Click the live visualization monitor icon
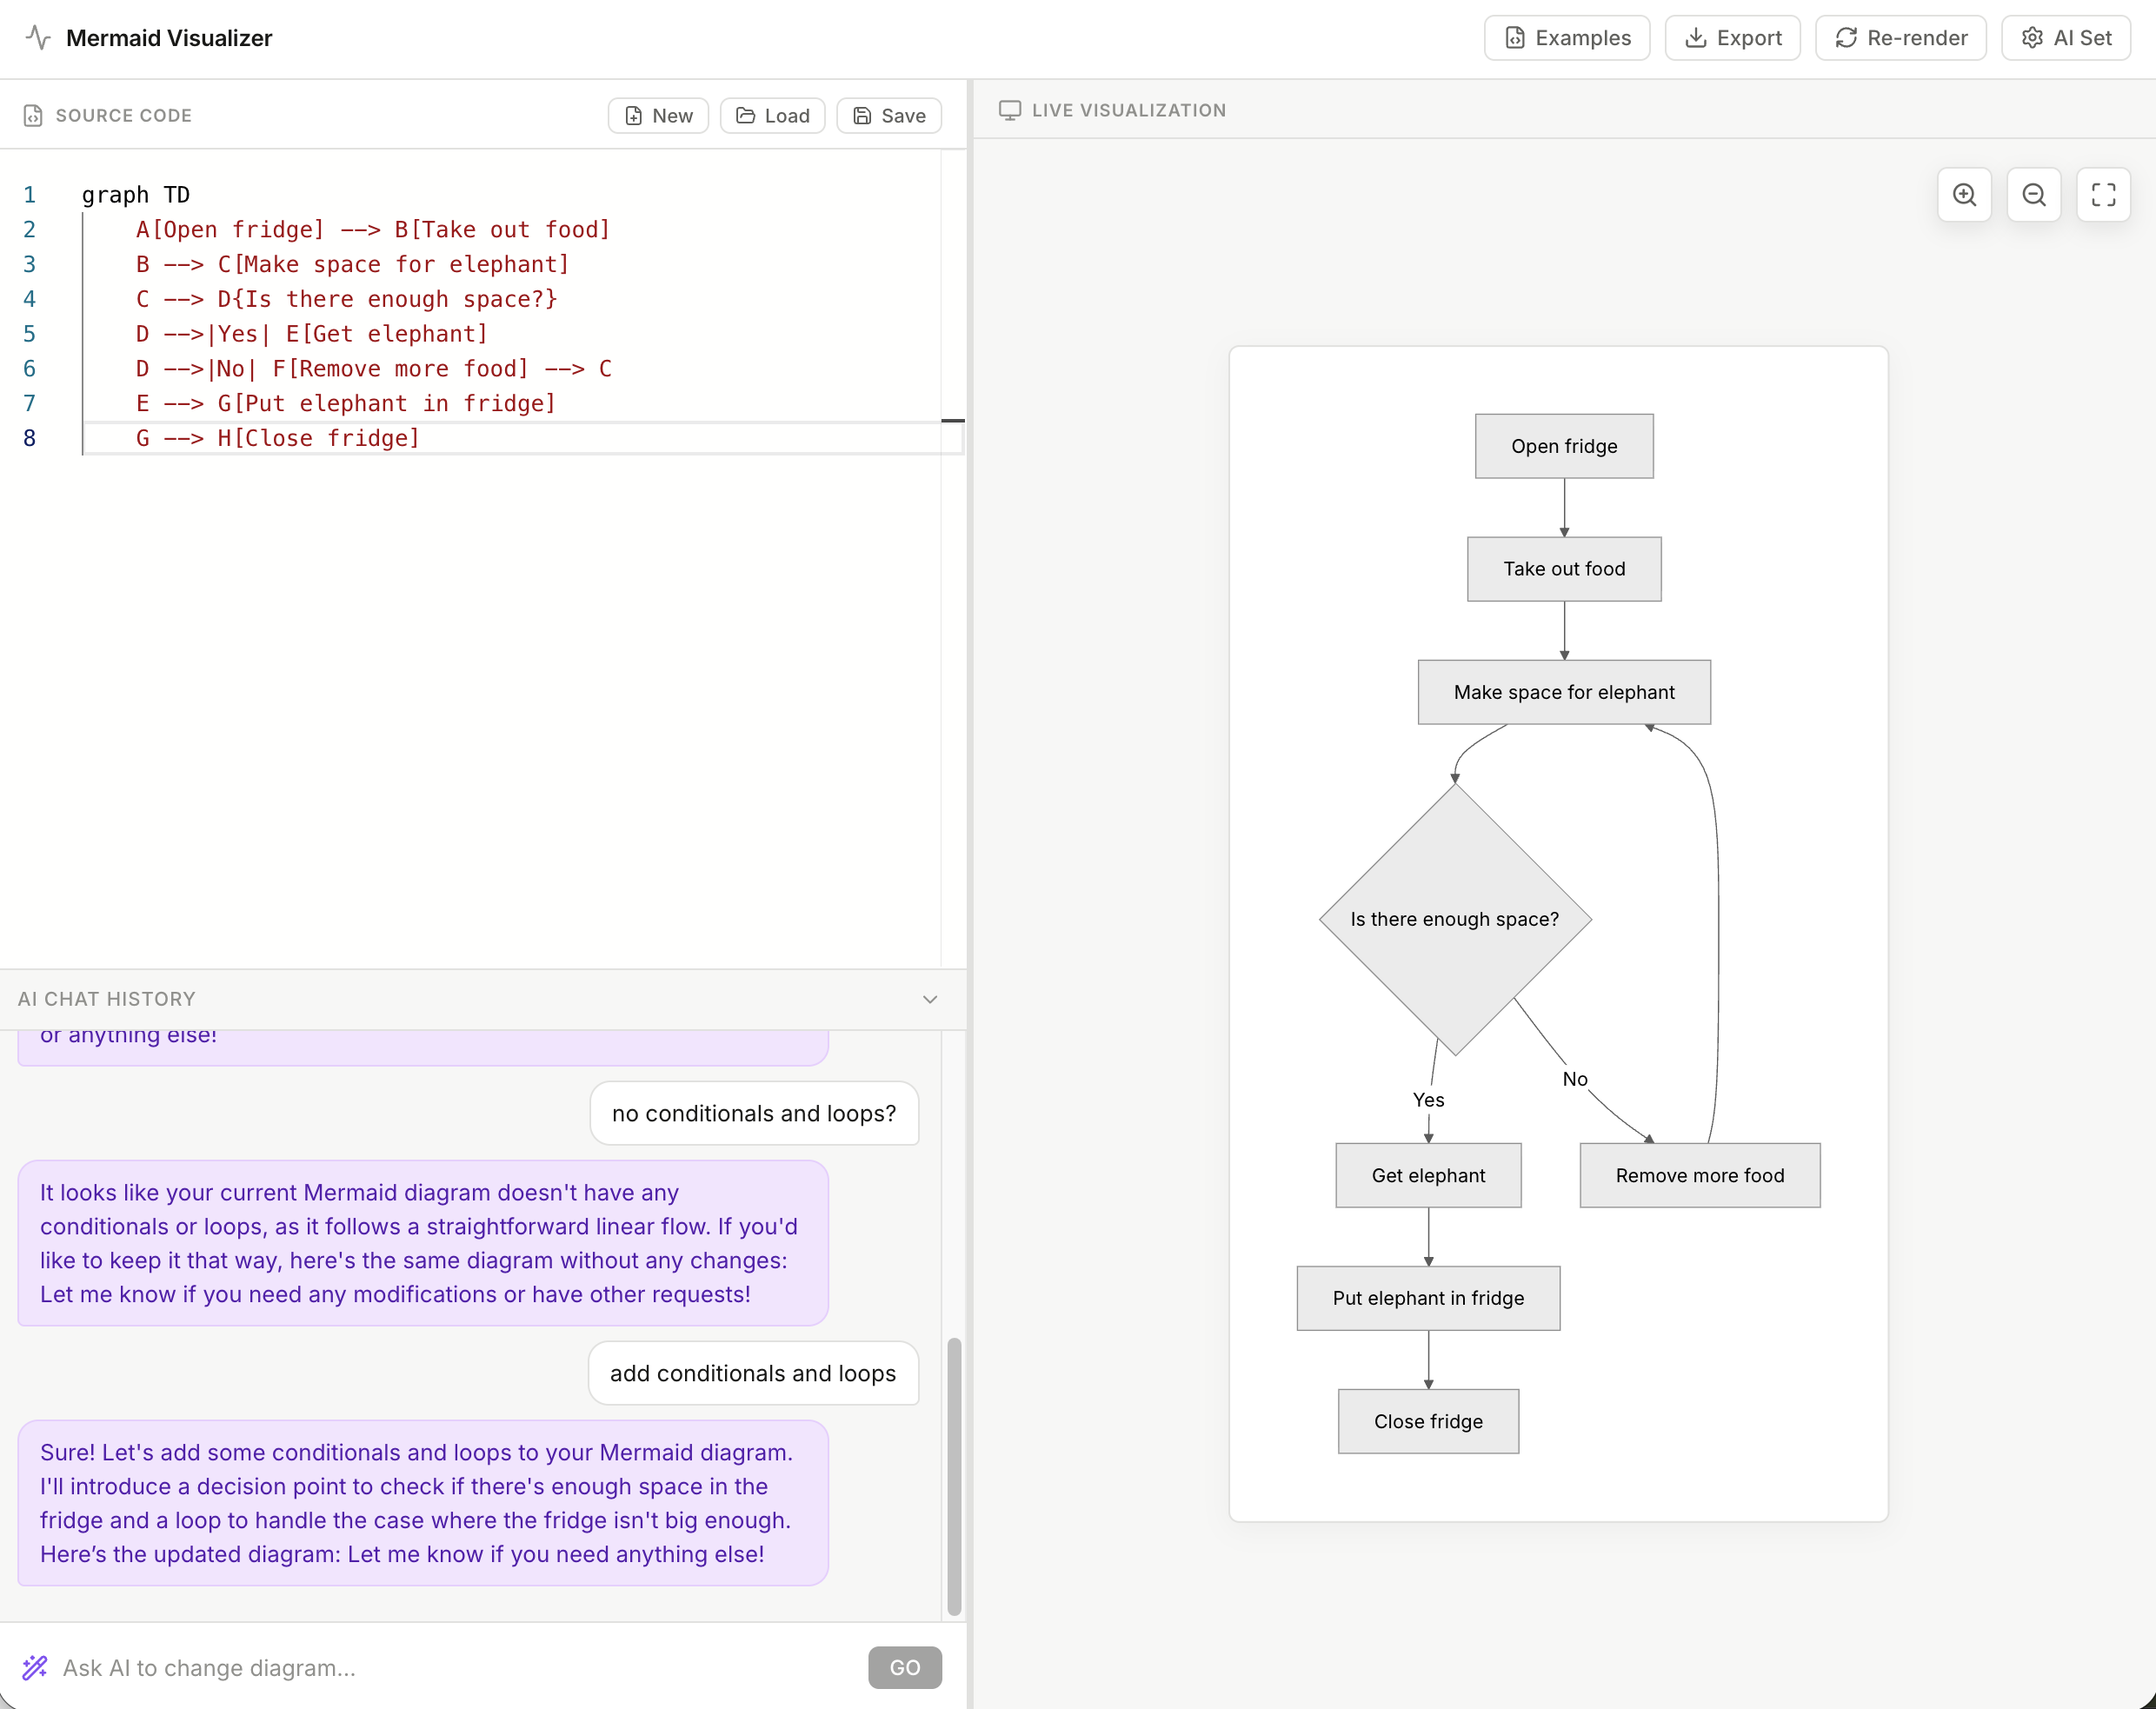The width and height of the screenshot is (2156, 1709). 1010,110
